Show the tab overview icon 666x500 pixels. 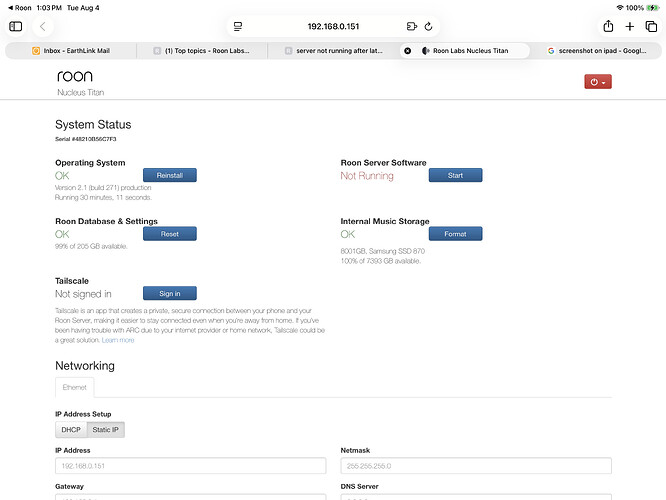pyautogui.click(x=651, y=26)
